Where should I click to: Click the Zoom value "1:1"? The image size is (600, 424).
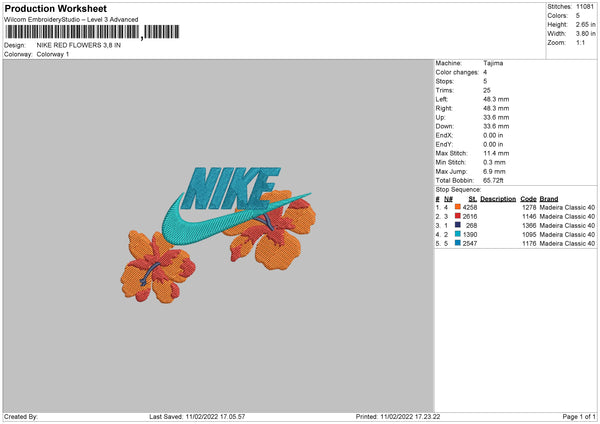[x=580, y=42]
